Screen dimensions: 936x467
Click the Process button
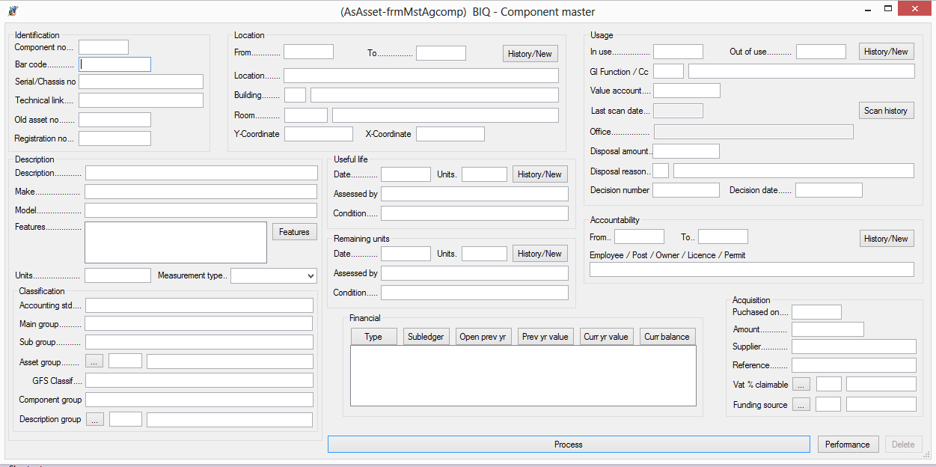(x=569, y=444)
